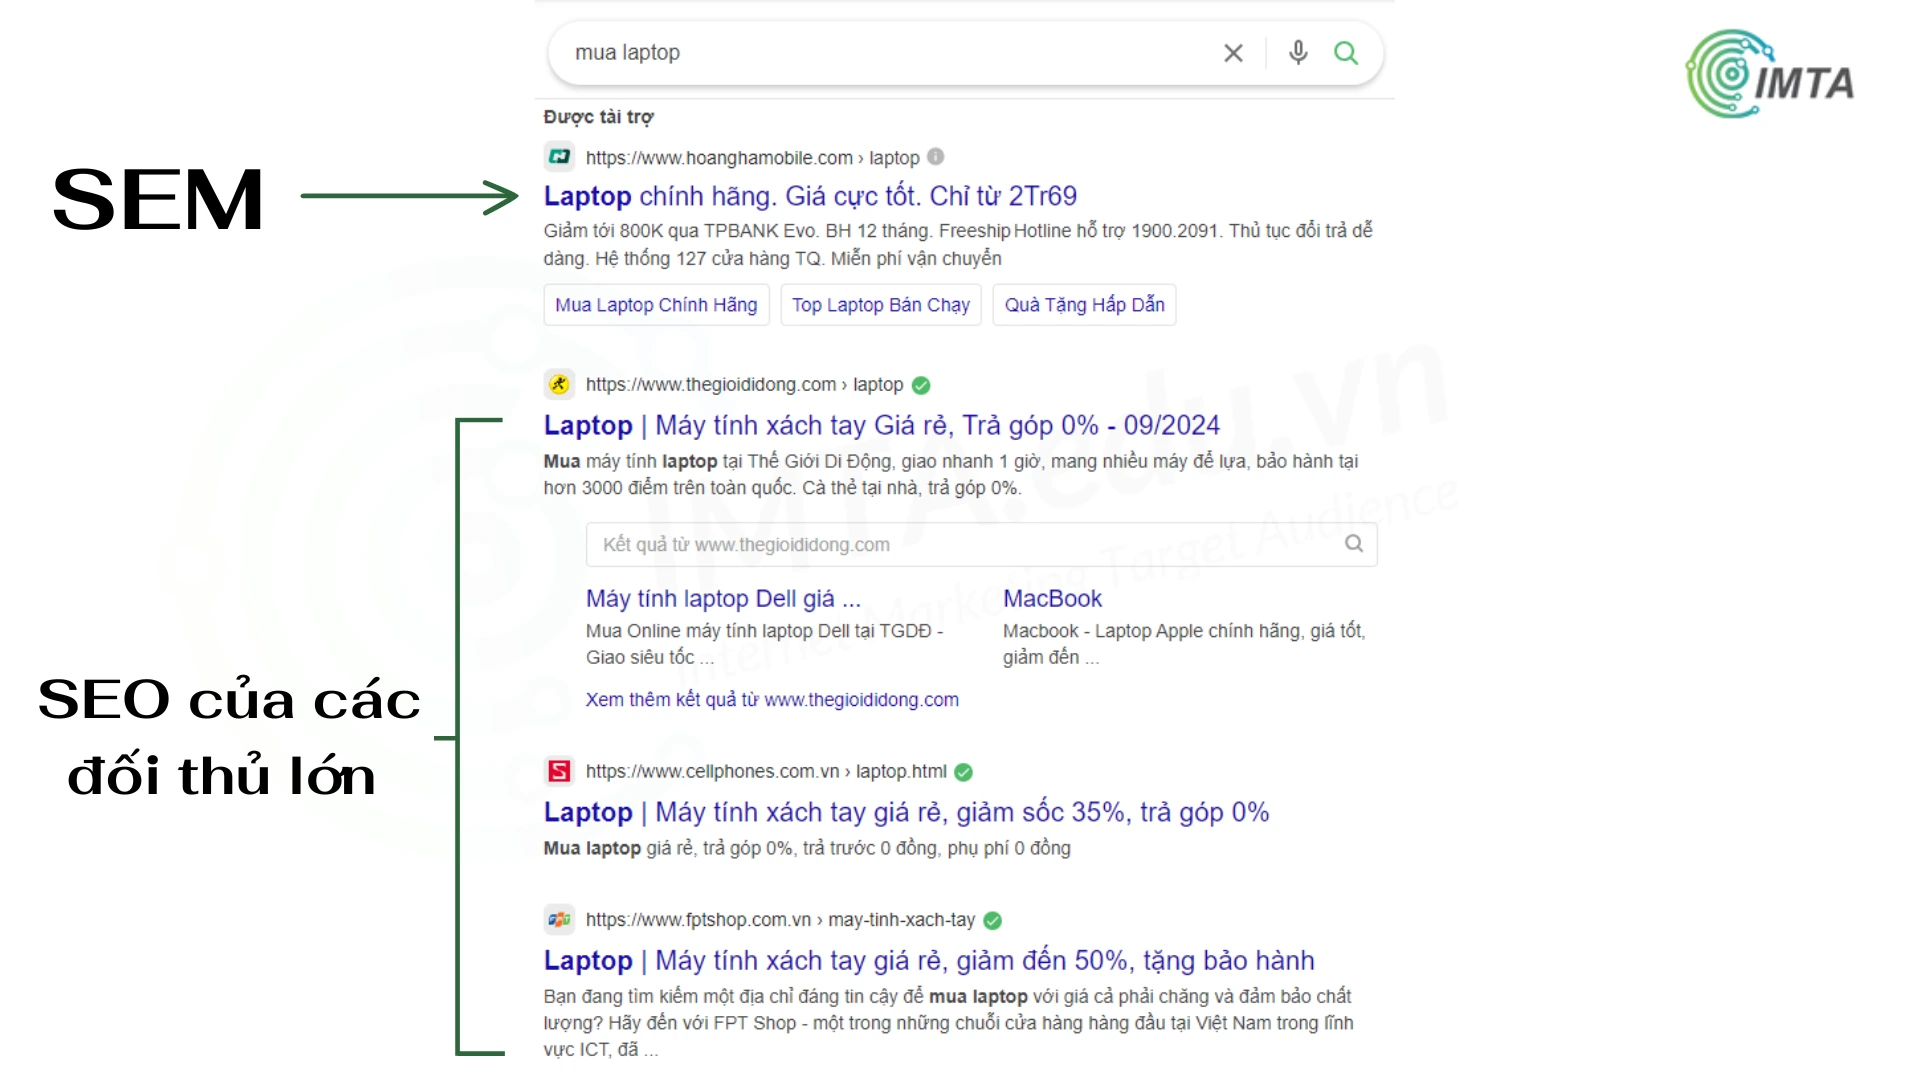This screenshot has width=1920, height=1080.
Task: Open thegioididong 'Máy tính xách tay Giá rẻ' result
Action: pyautogui.click(x=882, y=425)
